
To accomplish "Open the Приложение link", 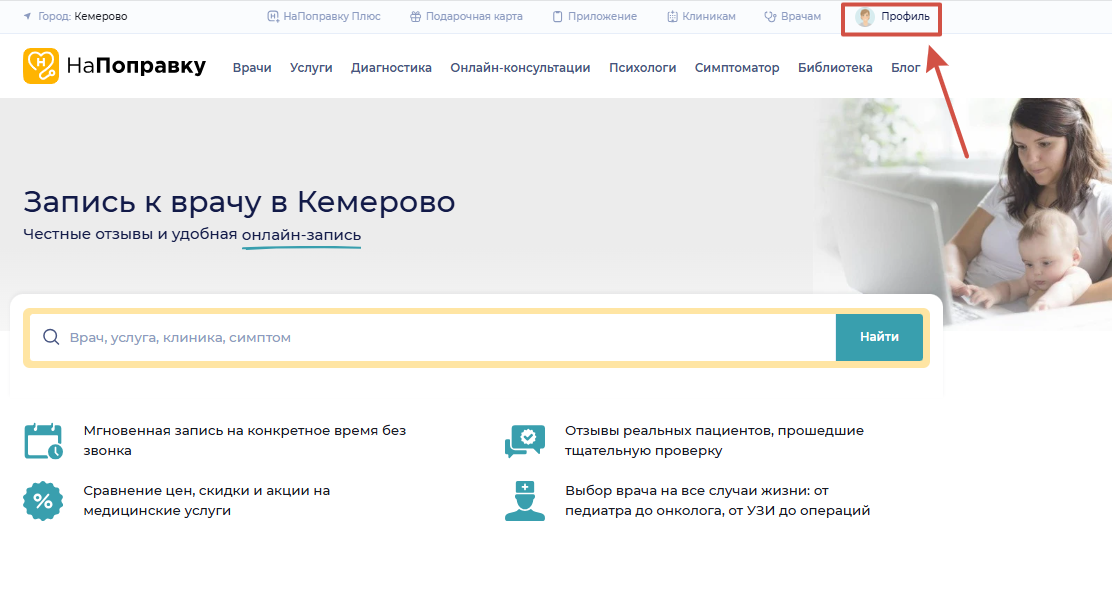I will pos(602,16).
